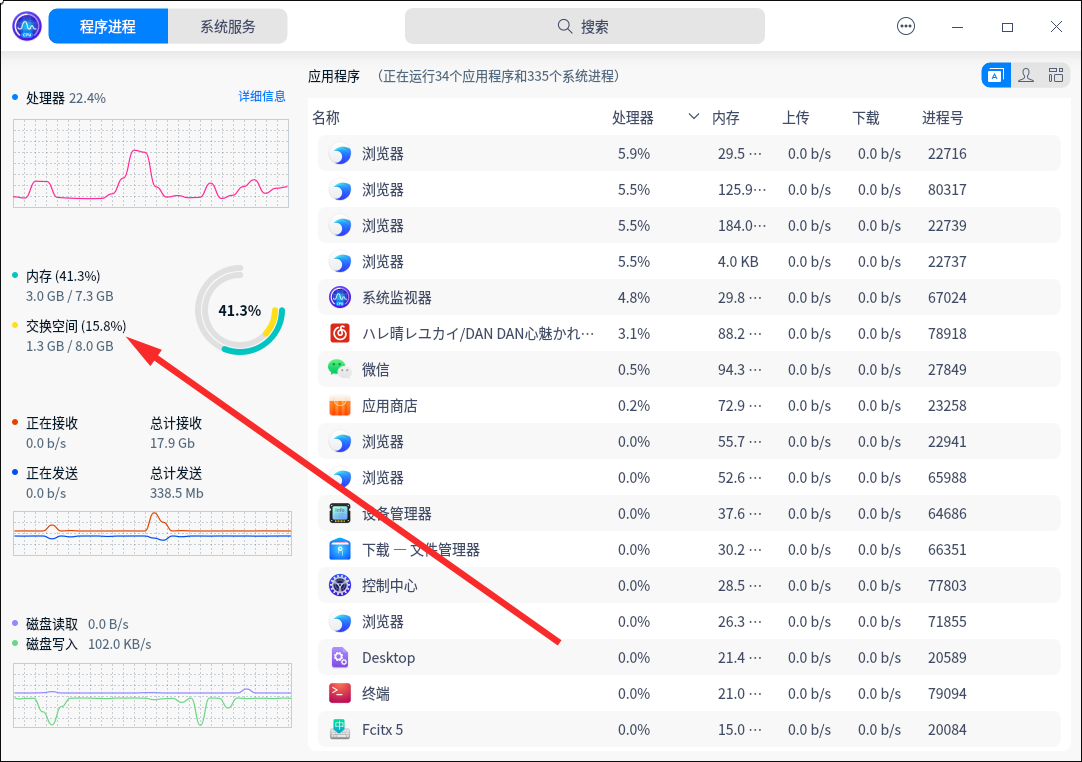
Task: Show my processes filter icon
Action: coord(1026,75)
